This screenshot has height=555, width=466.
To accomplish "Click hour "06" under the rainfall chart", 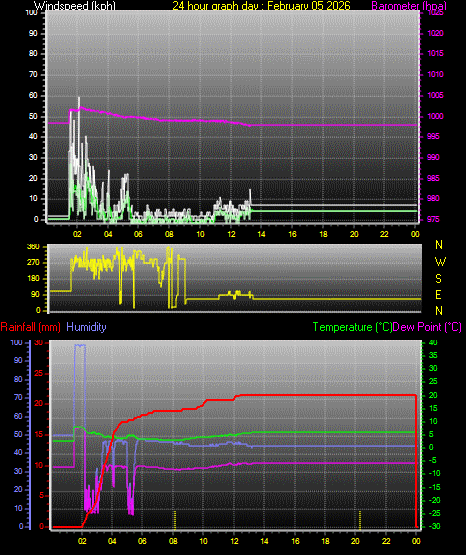I will click(142, 541).
